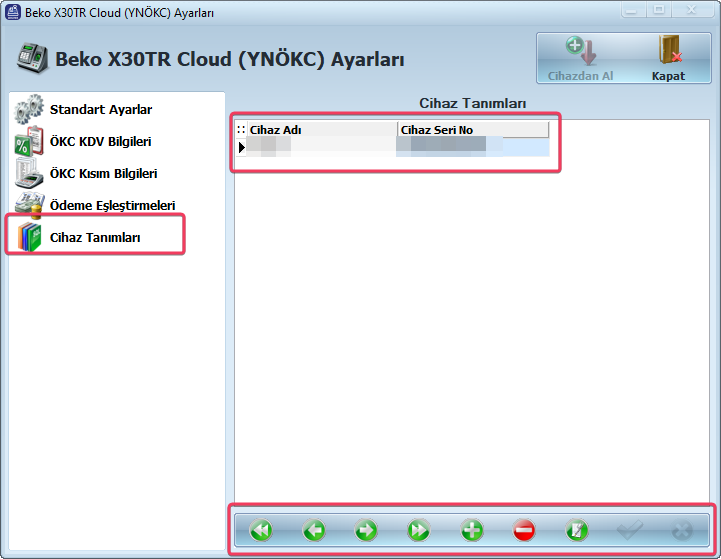
Task: Select ÖKC KDV Bilgileri in sidebar
Action: 100,142
